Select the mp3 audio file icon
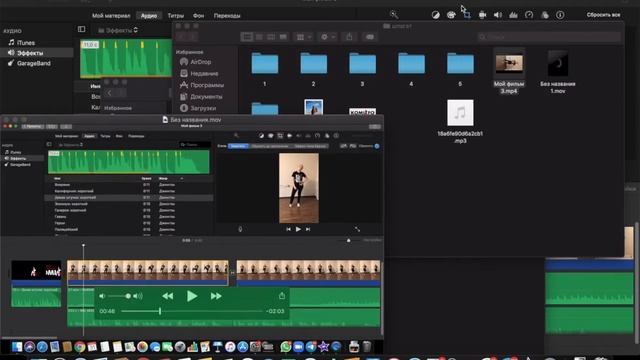 (x=460, y=113)
